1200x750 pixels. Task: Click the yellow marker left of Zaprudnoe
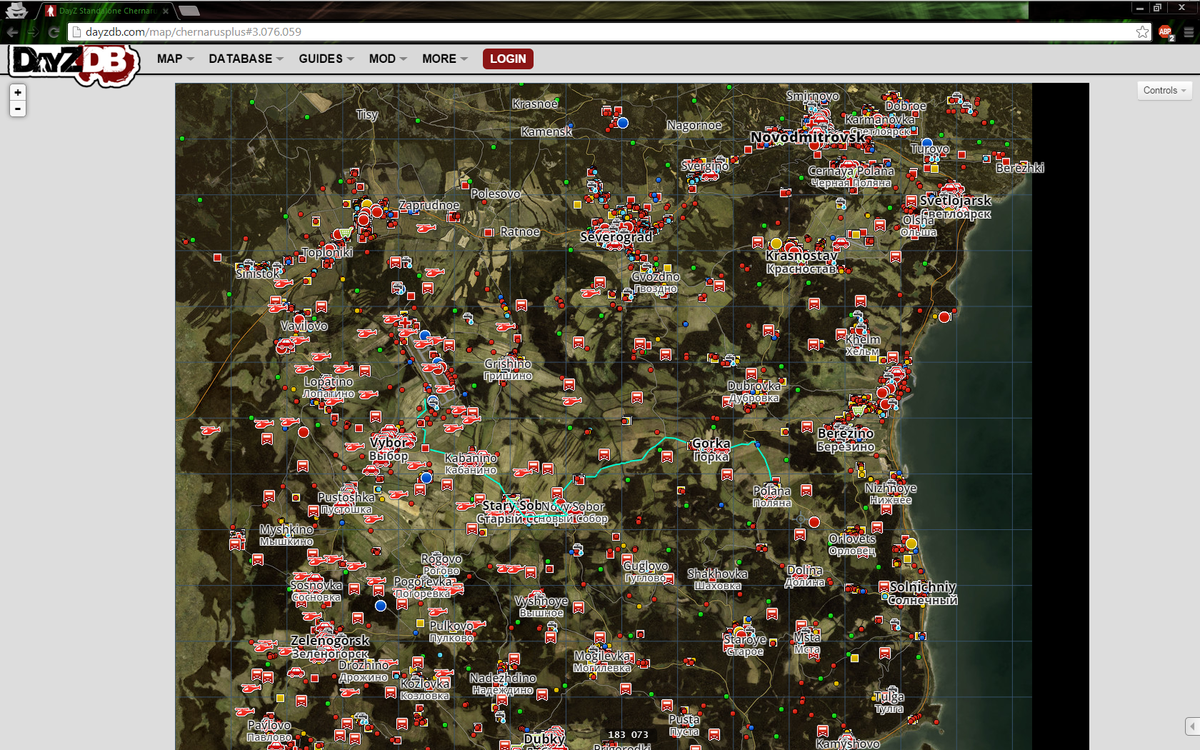click(366, 204)
